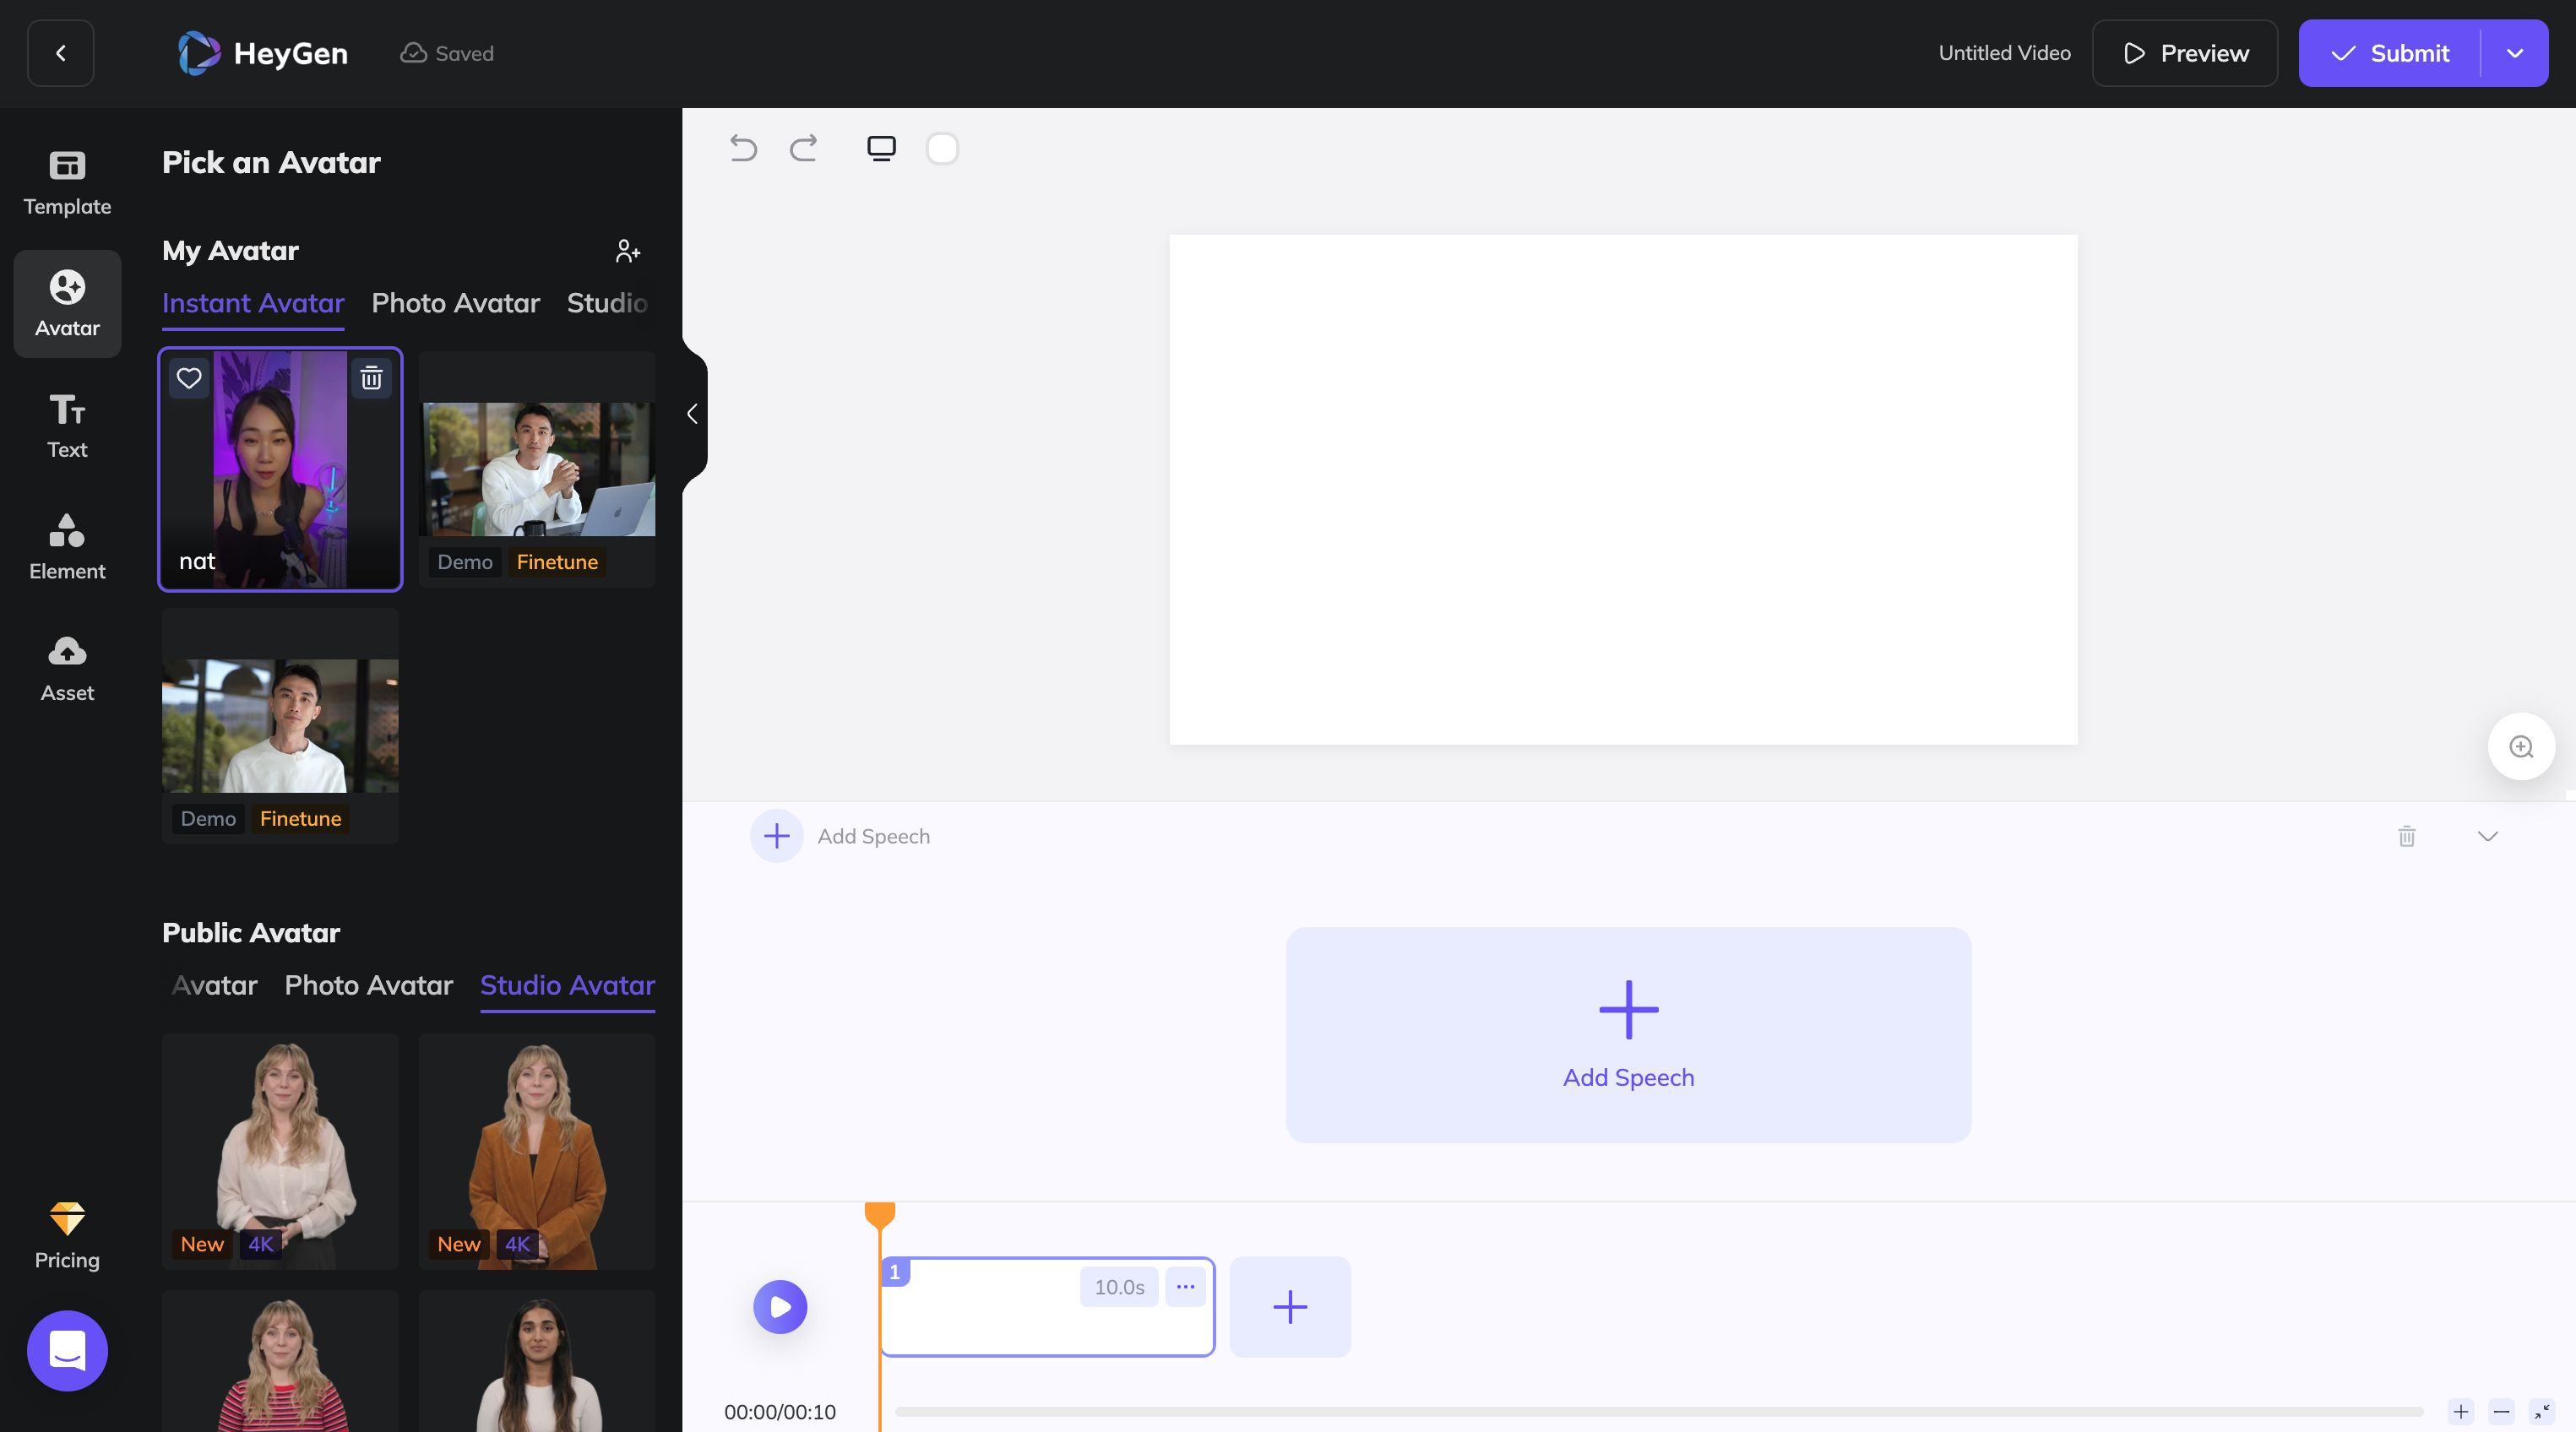This screenshot has height=1432, width=2576.
Task: Collapse the avatar side panel arrow
Action: [693, 414]
